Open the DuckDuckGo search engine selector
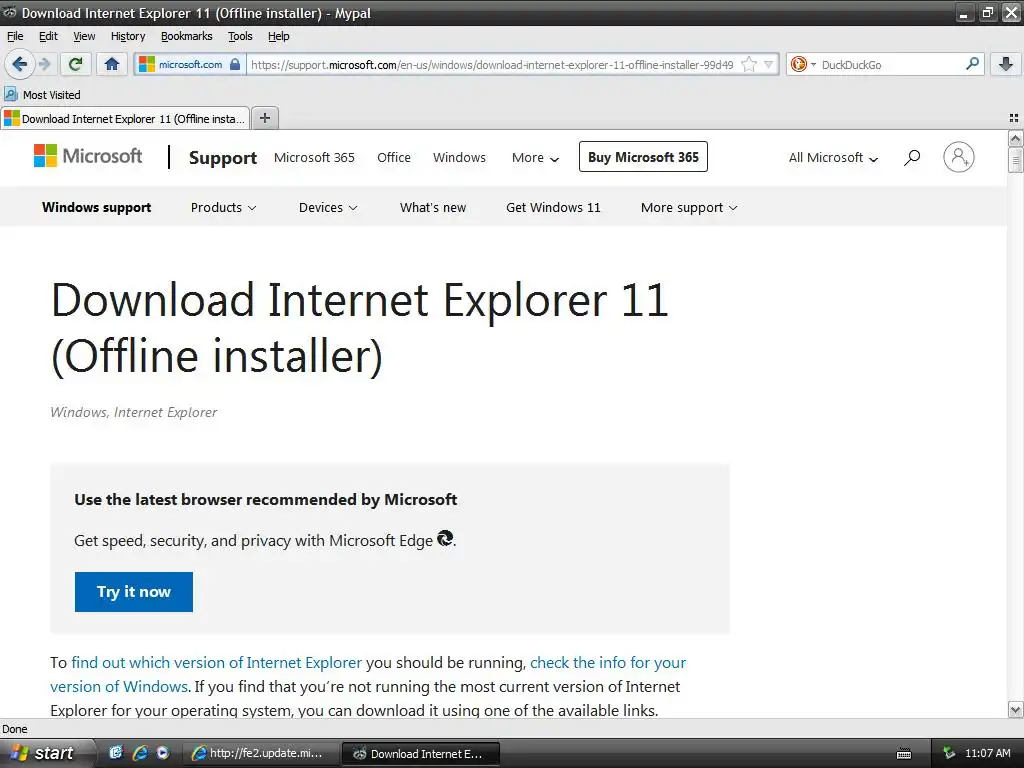Screen dimensions: 1024x768 click(803, 64)
